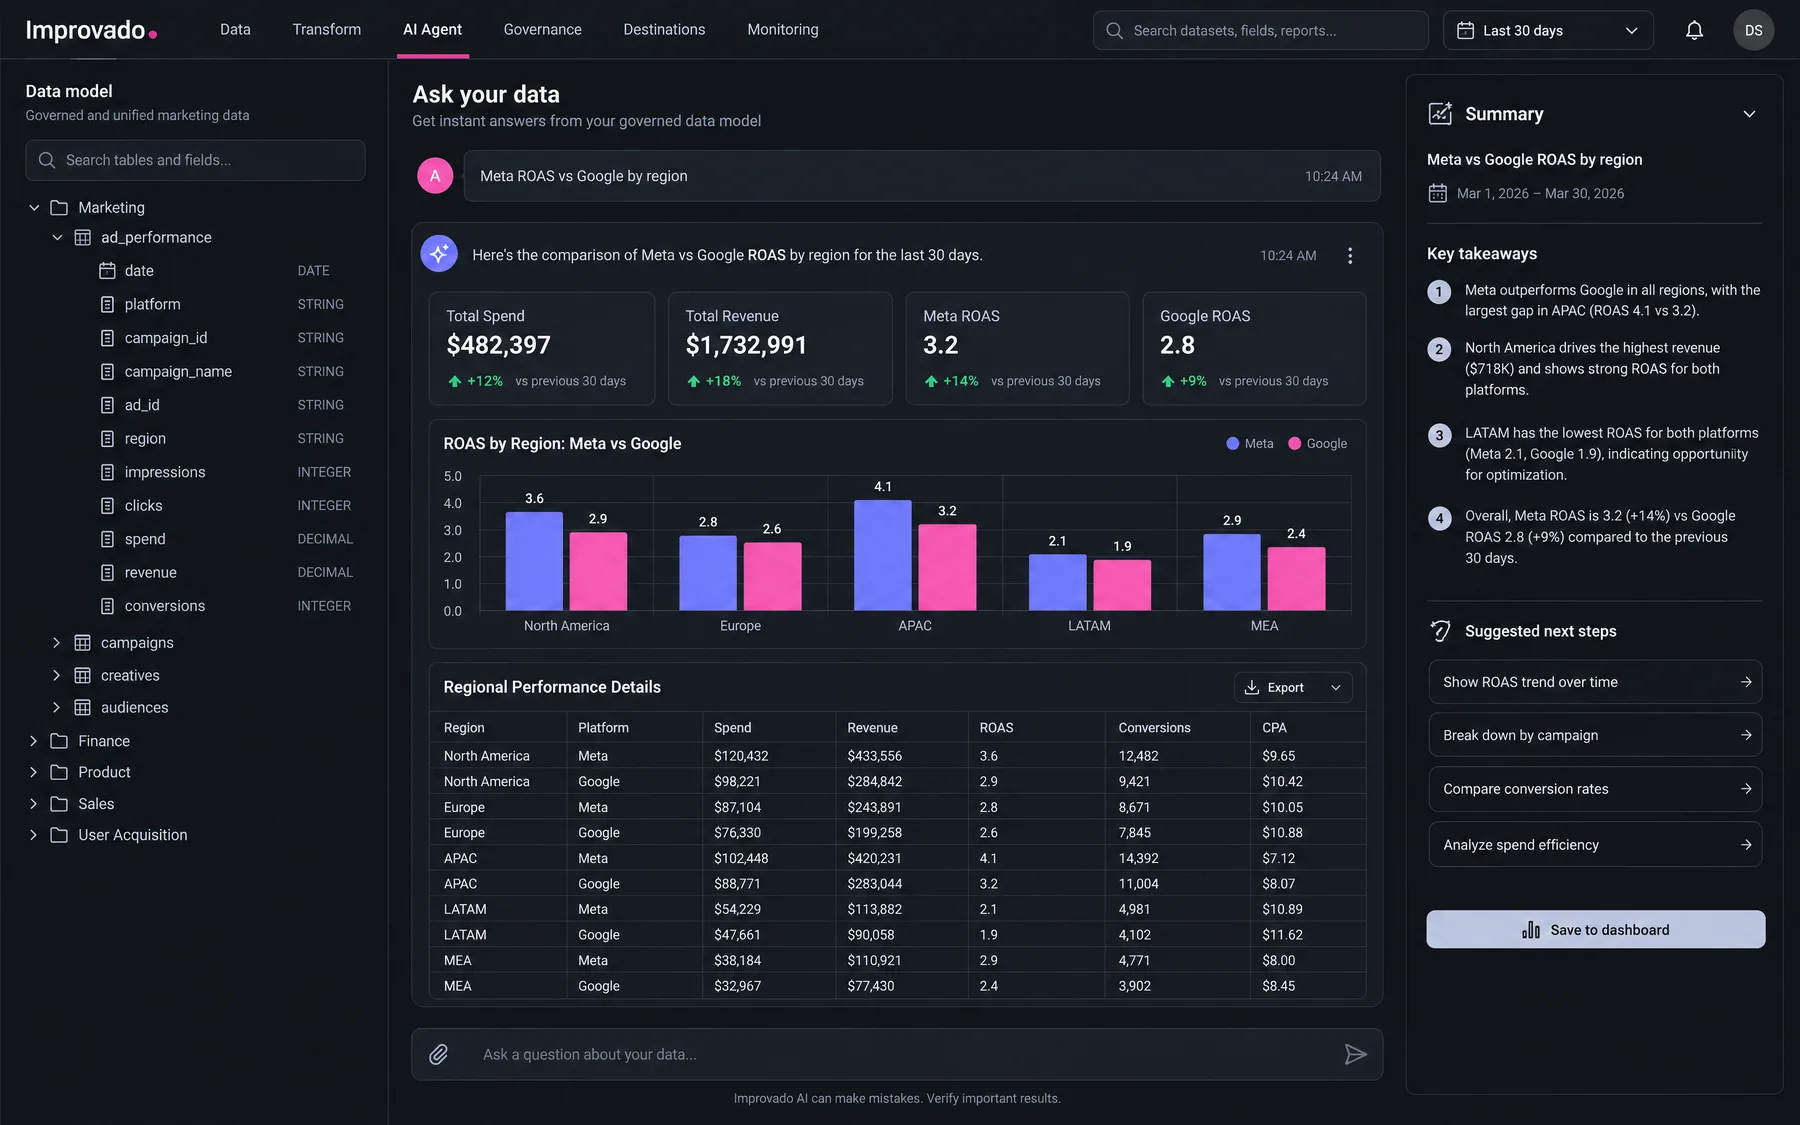Click the date field calendar icon

[x=107, y=271]
